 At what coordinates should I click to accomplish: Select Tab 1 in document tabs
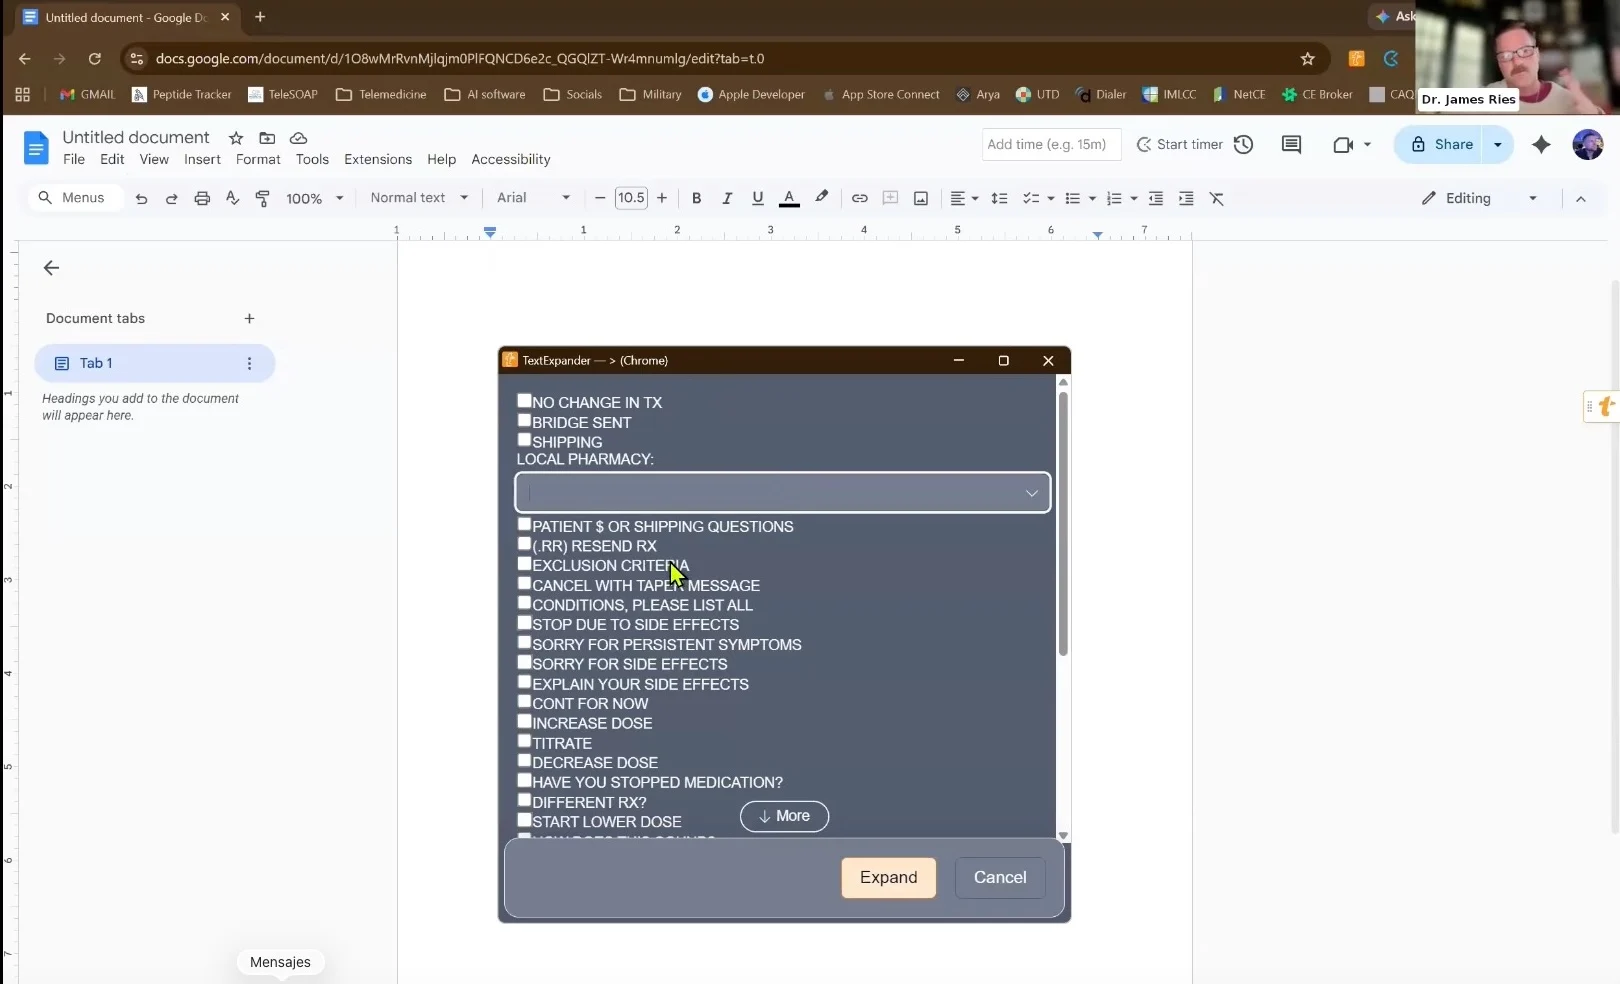[x=155, y=363]
